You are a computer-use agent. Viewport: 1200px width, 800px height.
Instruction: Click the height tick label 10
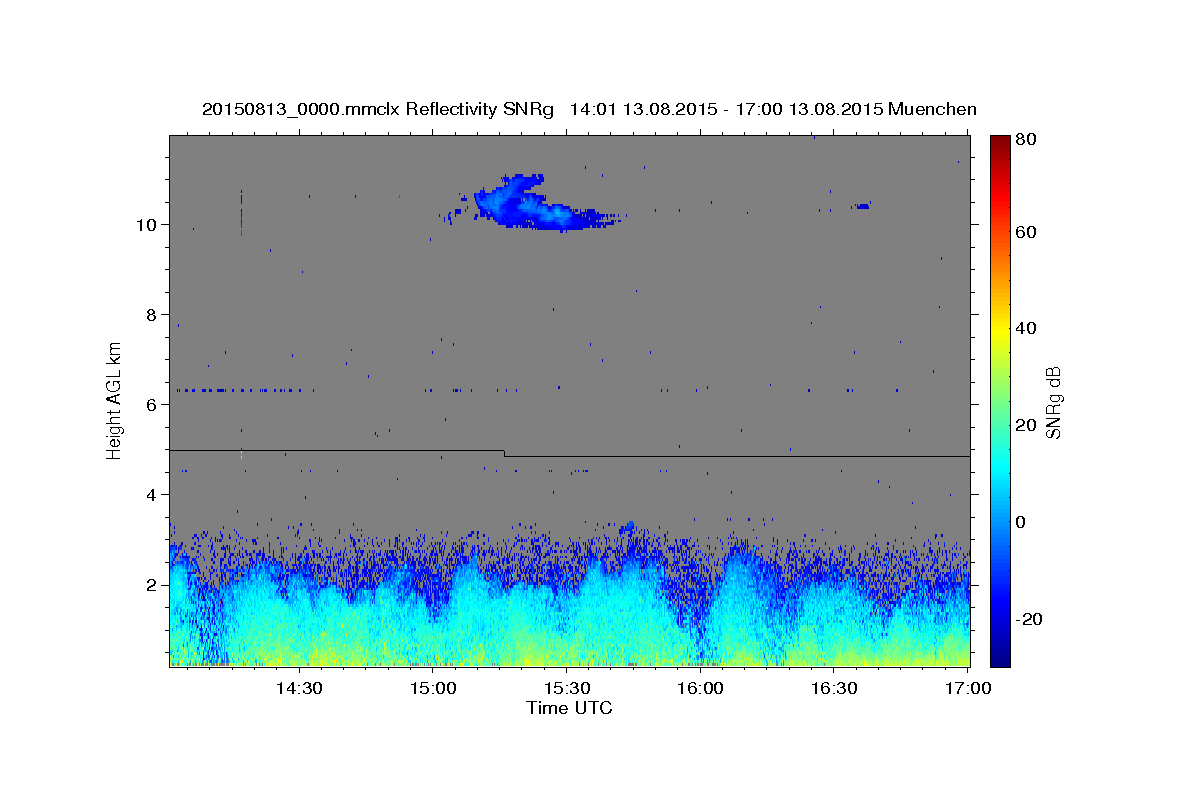(149, 224)
